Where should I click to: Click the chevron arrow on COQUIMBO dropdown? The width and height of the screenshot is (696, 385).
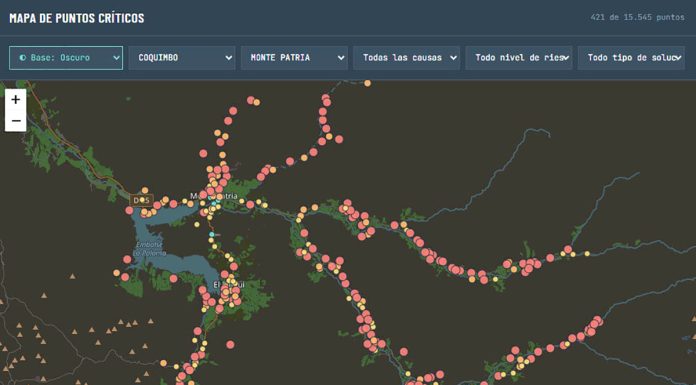(229, 58)
